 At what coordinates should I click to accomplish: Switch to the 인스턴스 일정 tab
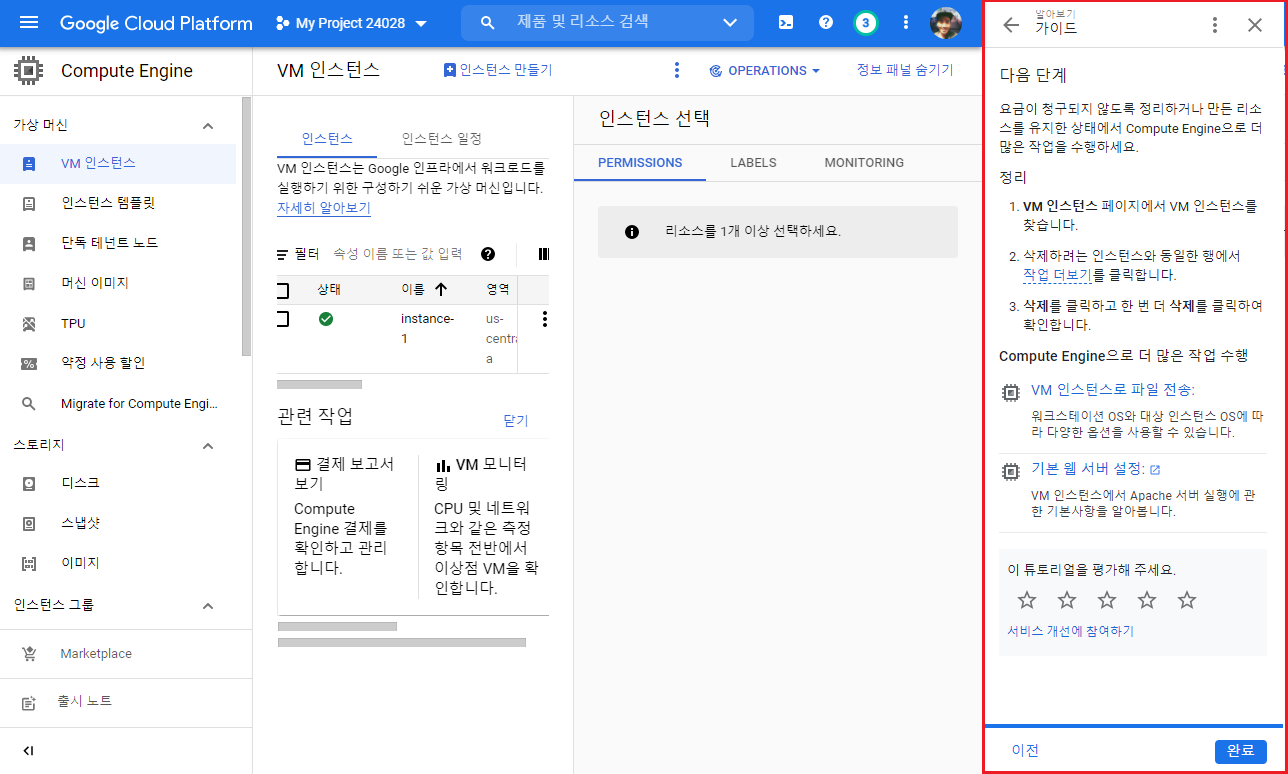click(441, 139)
